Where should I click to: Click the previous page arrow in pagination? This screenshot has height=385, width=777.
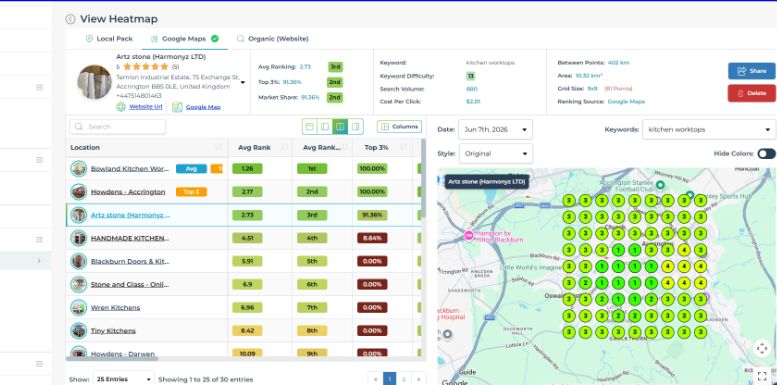click(x=375, y=379)
